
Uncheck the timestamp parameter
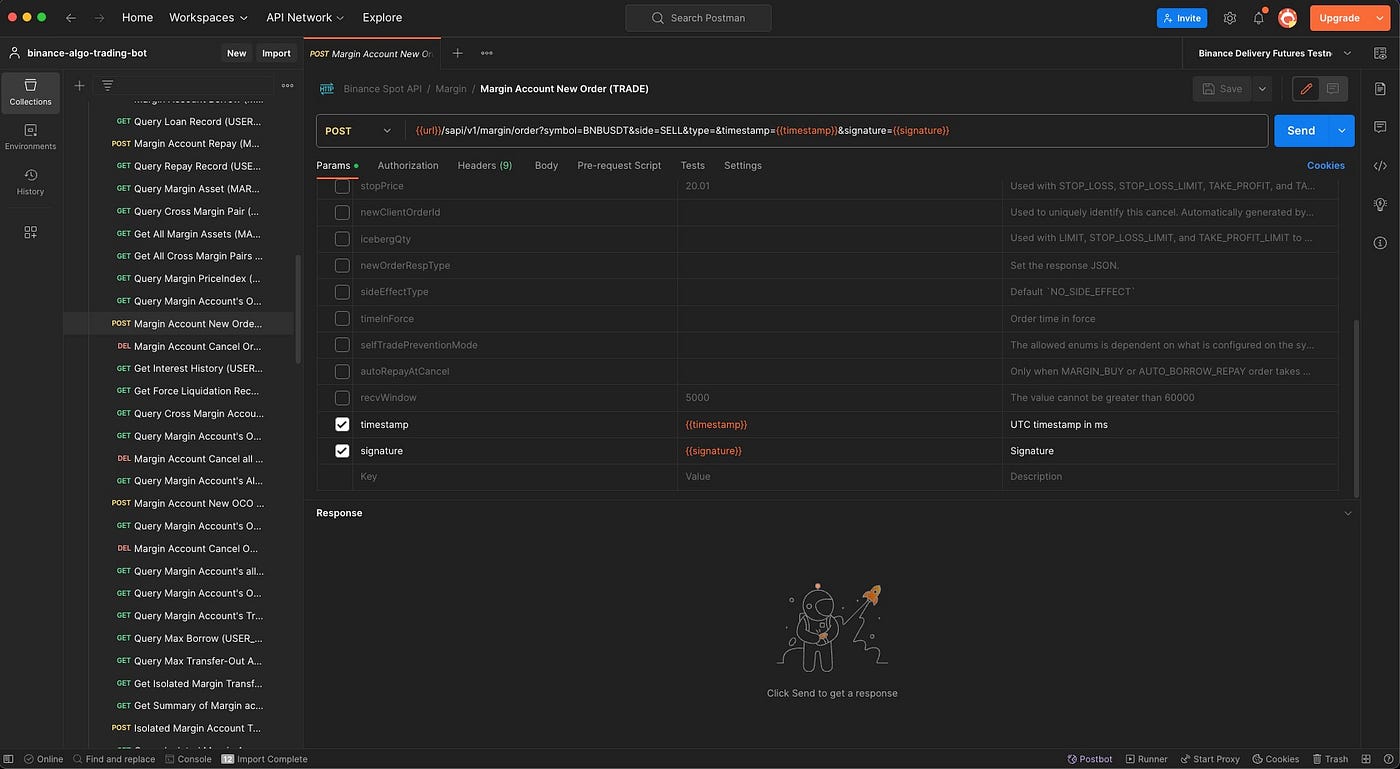(x=342, y=425)
